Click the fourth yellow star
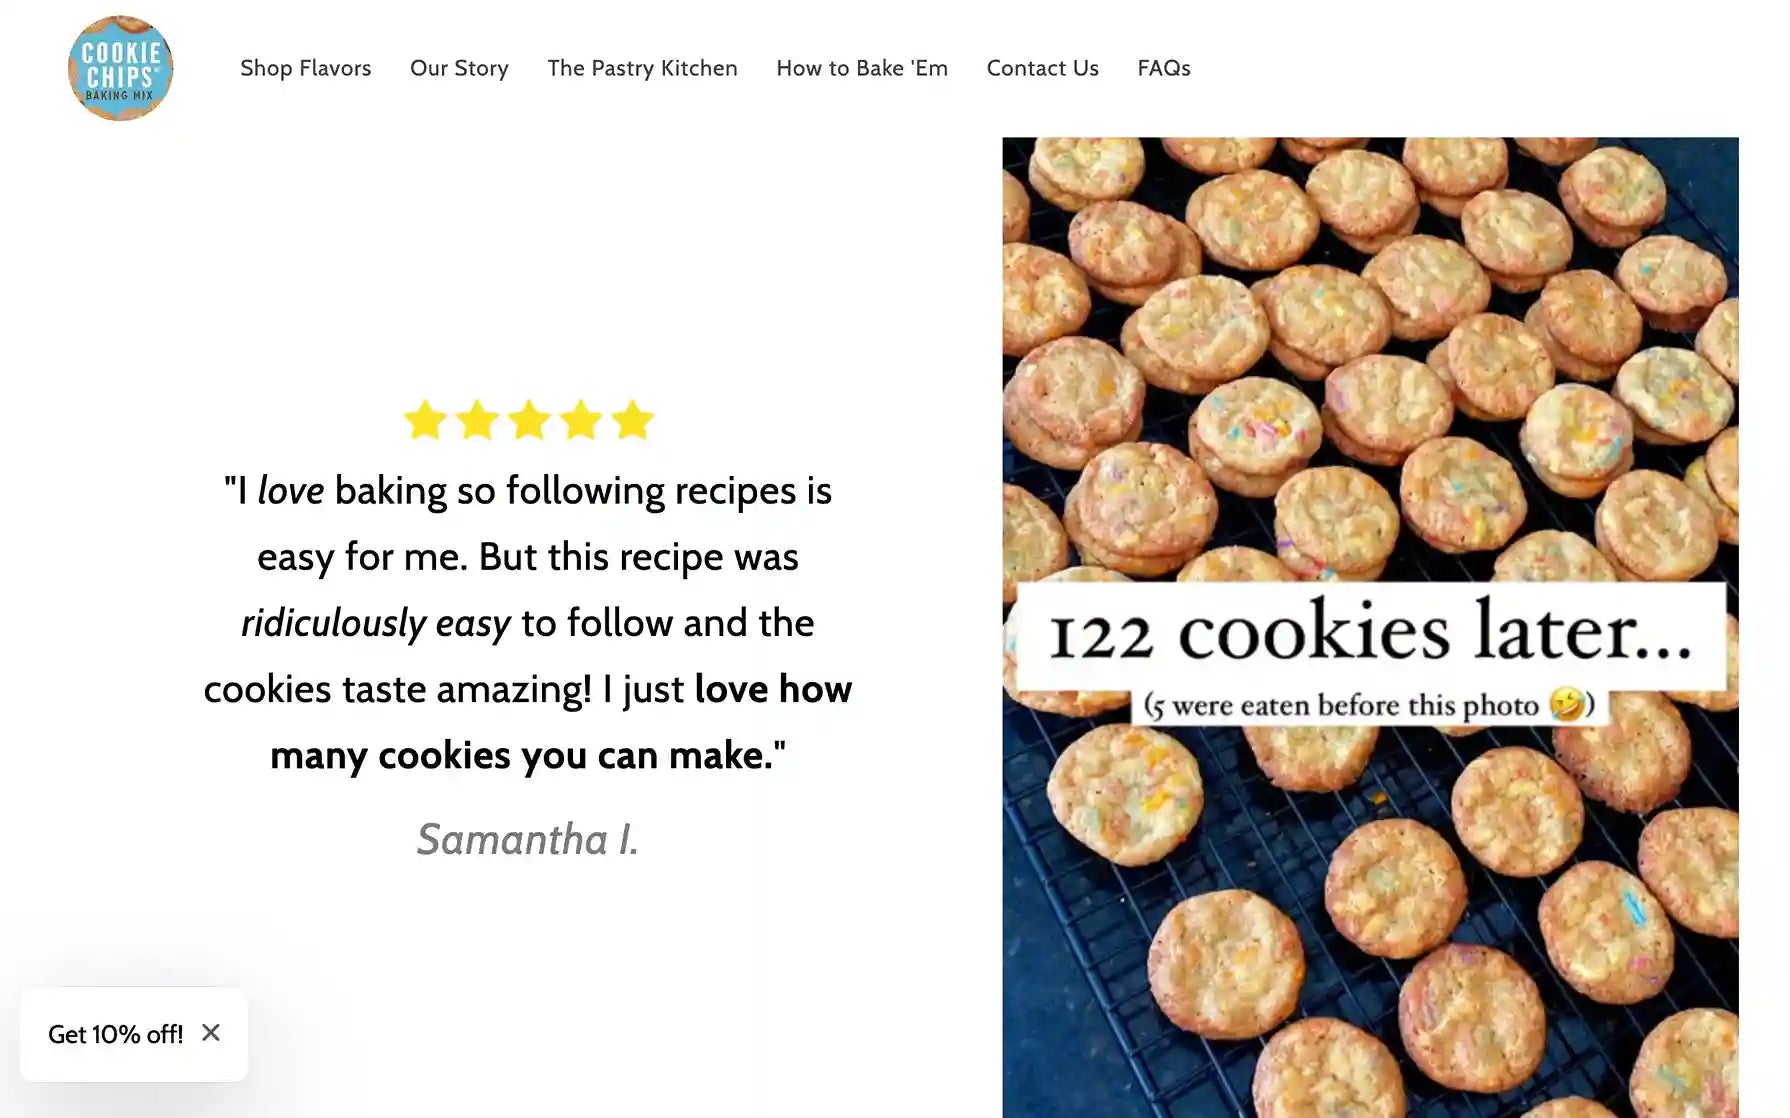 tap(580, 419)
